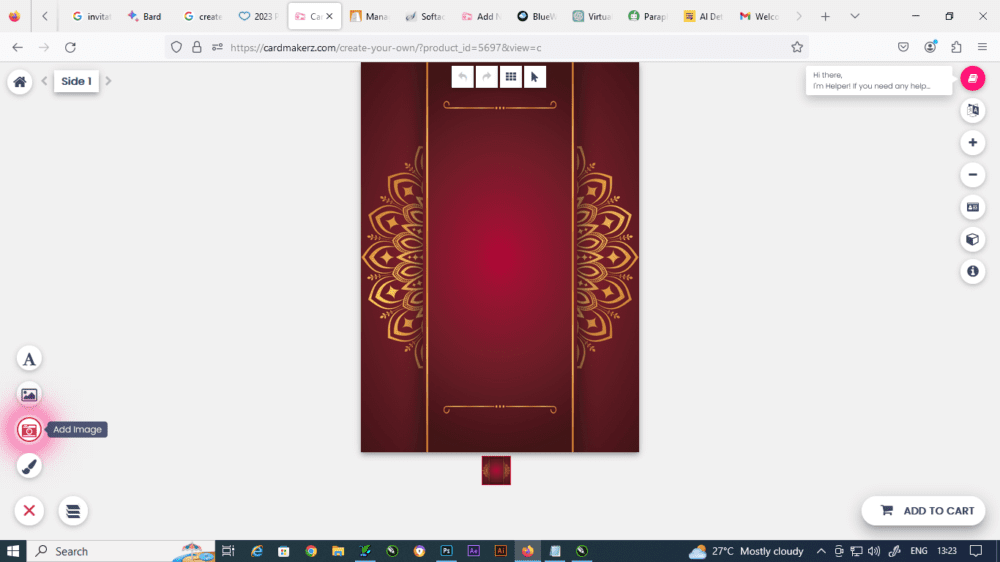Switch to the Bard browser tab
Viewport: 1000px width, 562px height.
tap(144, 17)
